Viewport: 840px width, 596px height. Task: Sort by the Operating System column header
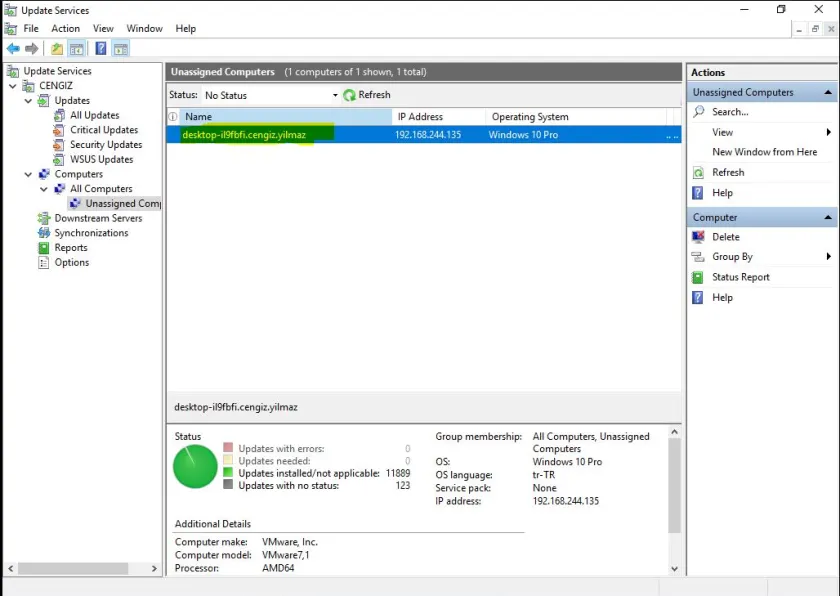click(x=530, y=117)
